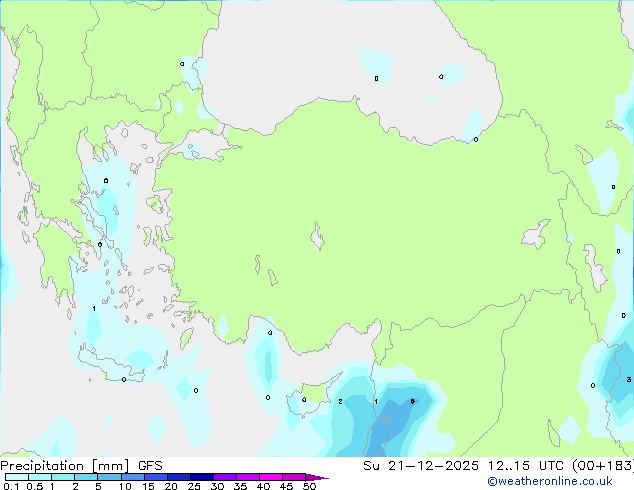
Task: Click legend tick label '10'
Action: (x=125, y=486)
